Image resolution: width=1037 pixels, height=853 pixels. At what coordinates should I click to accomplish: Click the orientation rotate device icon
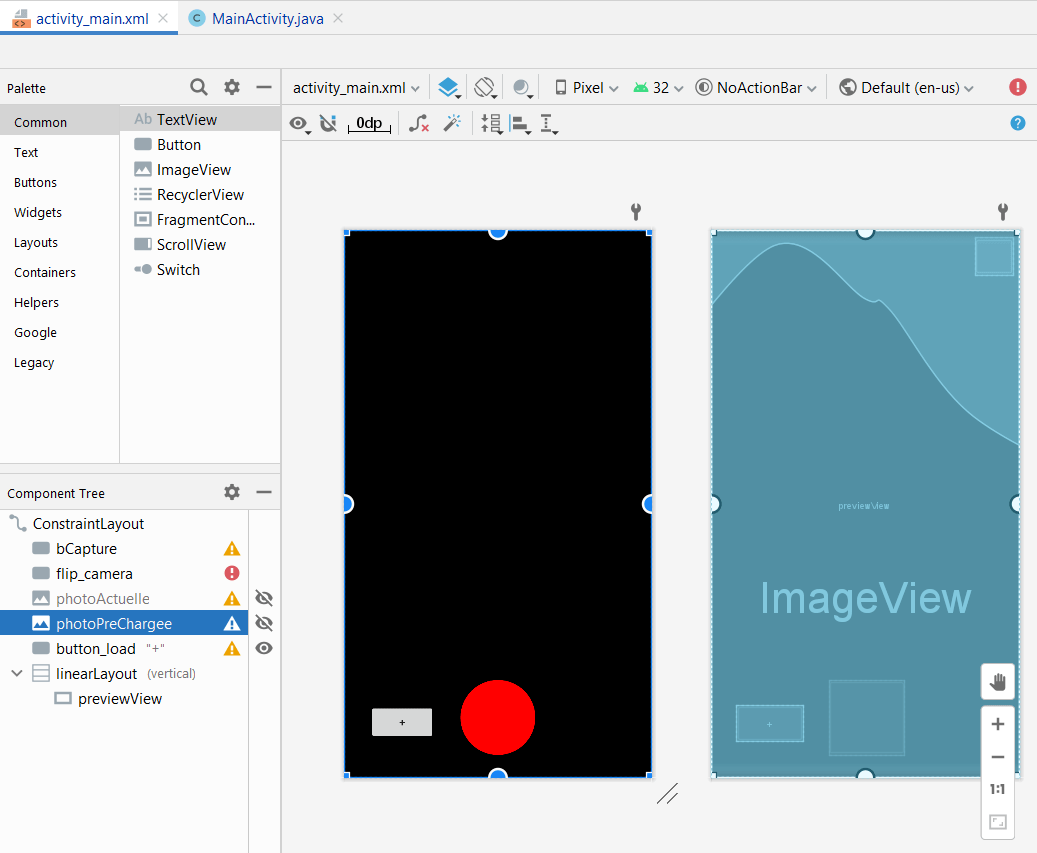point(485,87)
